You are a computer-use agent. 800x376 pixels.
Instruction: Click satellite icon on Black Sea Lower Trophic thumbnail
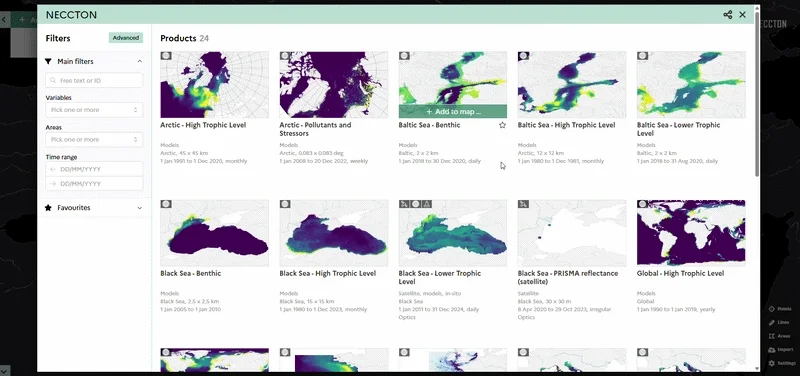click(404, 204)
